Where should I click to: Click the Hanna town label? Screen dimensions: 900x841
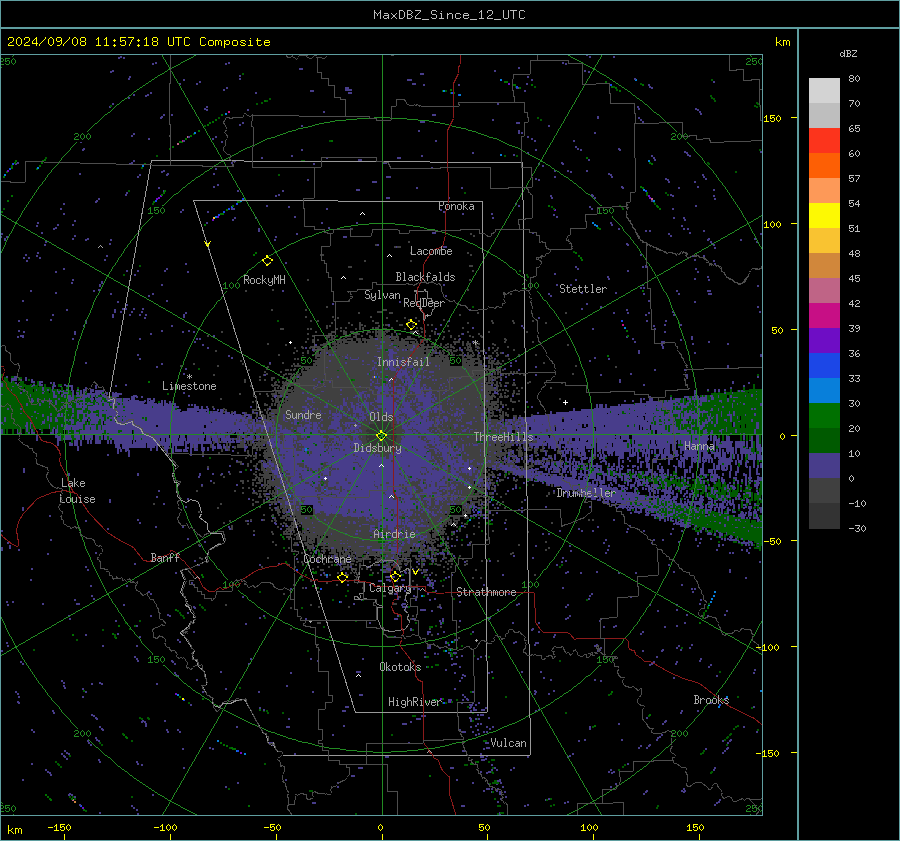(699, 446)
